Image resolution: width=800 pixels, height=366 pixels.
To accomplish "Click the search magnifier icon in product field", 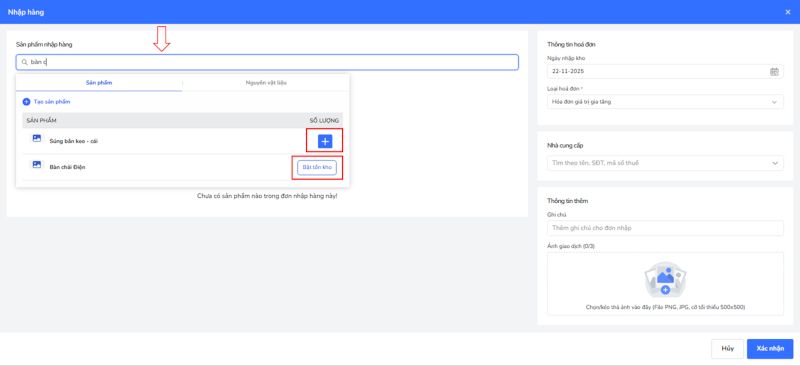I will click(24, 62).
